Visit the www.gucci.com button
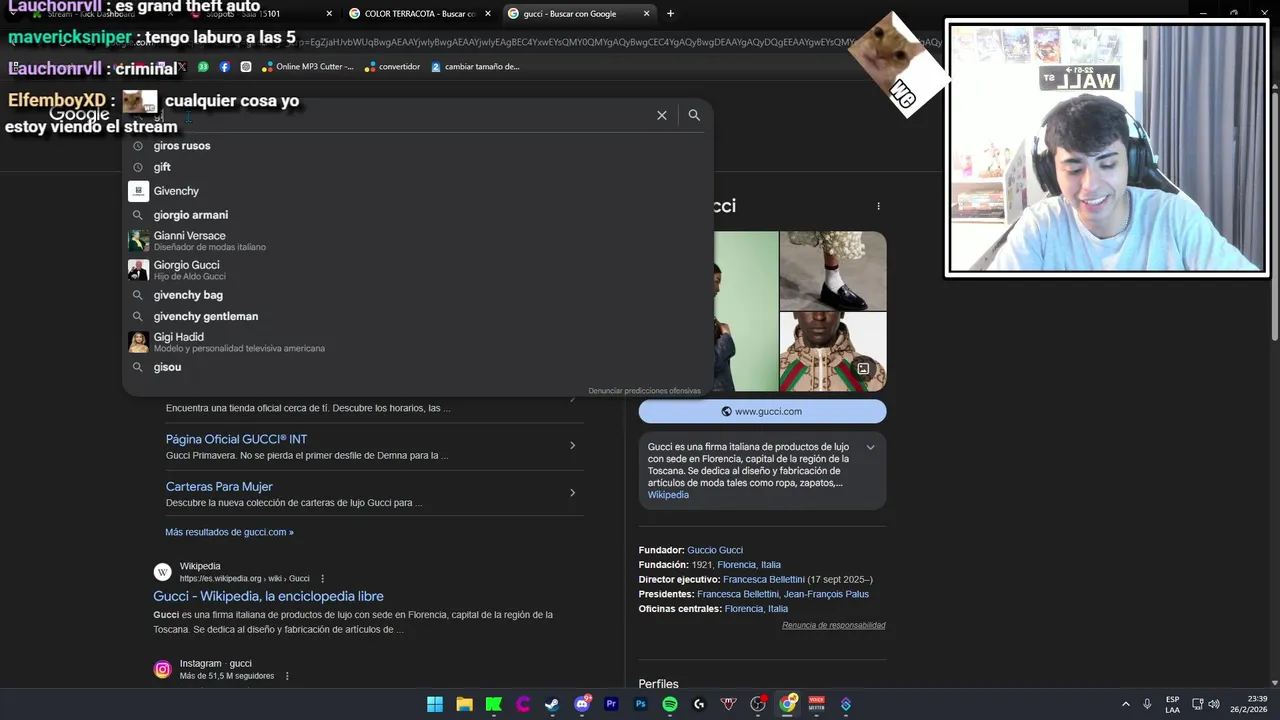 pos(762,411)
